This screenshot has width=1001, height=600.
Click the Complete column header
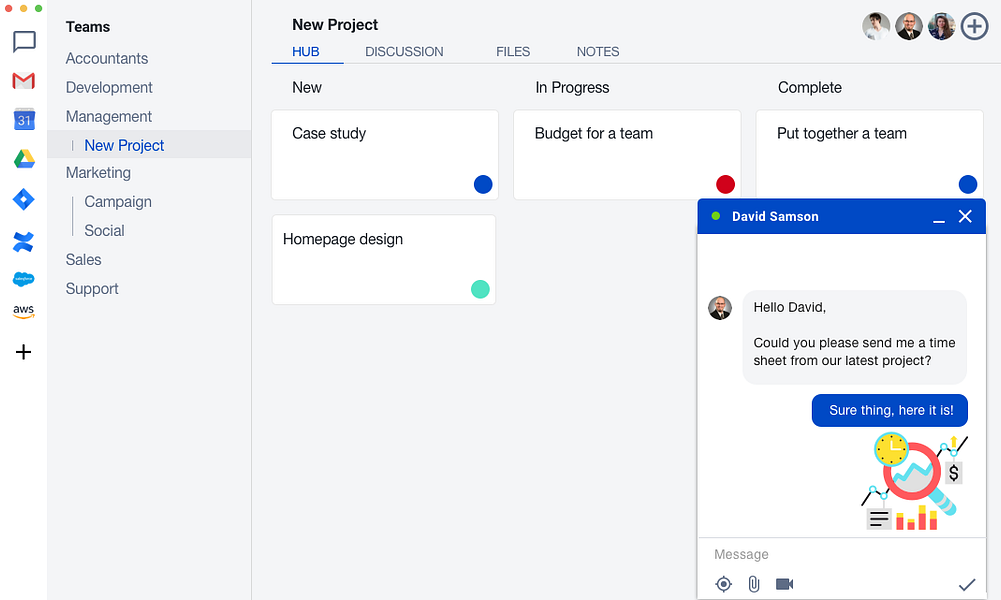pos(809,87)
